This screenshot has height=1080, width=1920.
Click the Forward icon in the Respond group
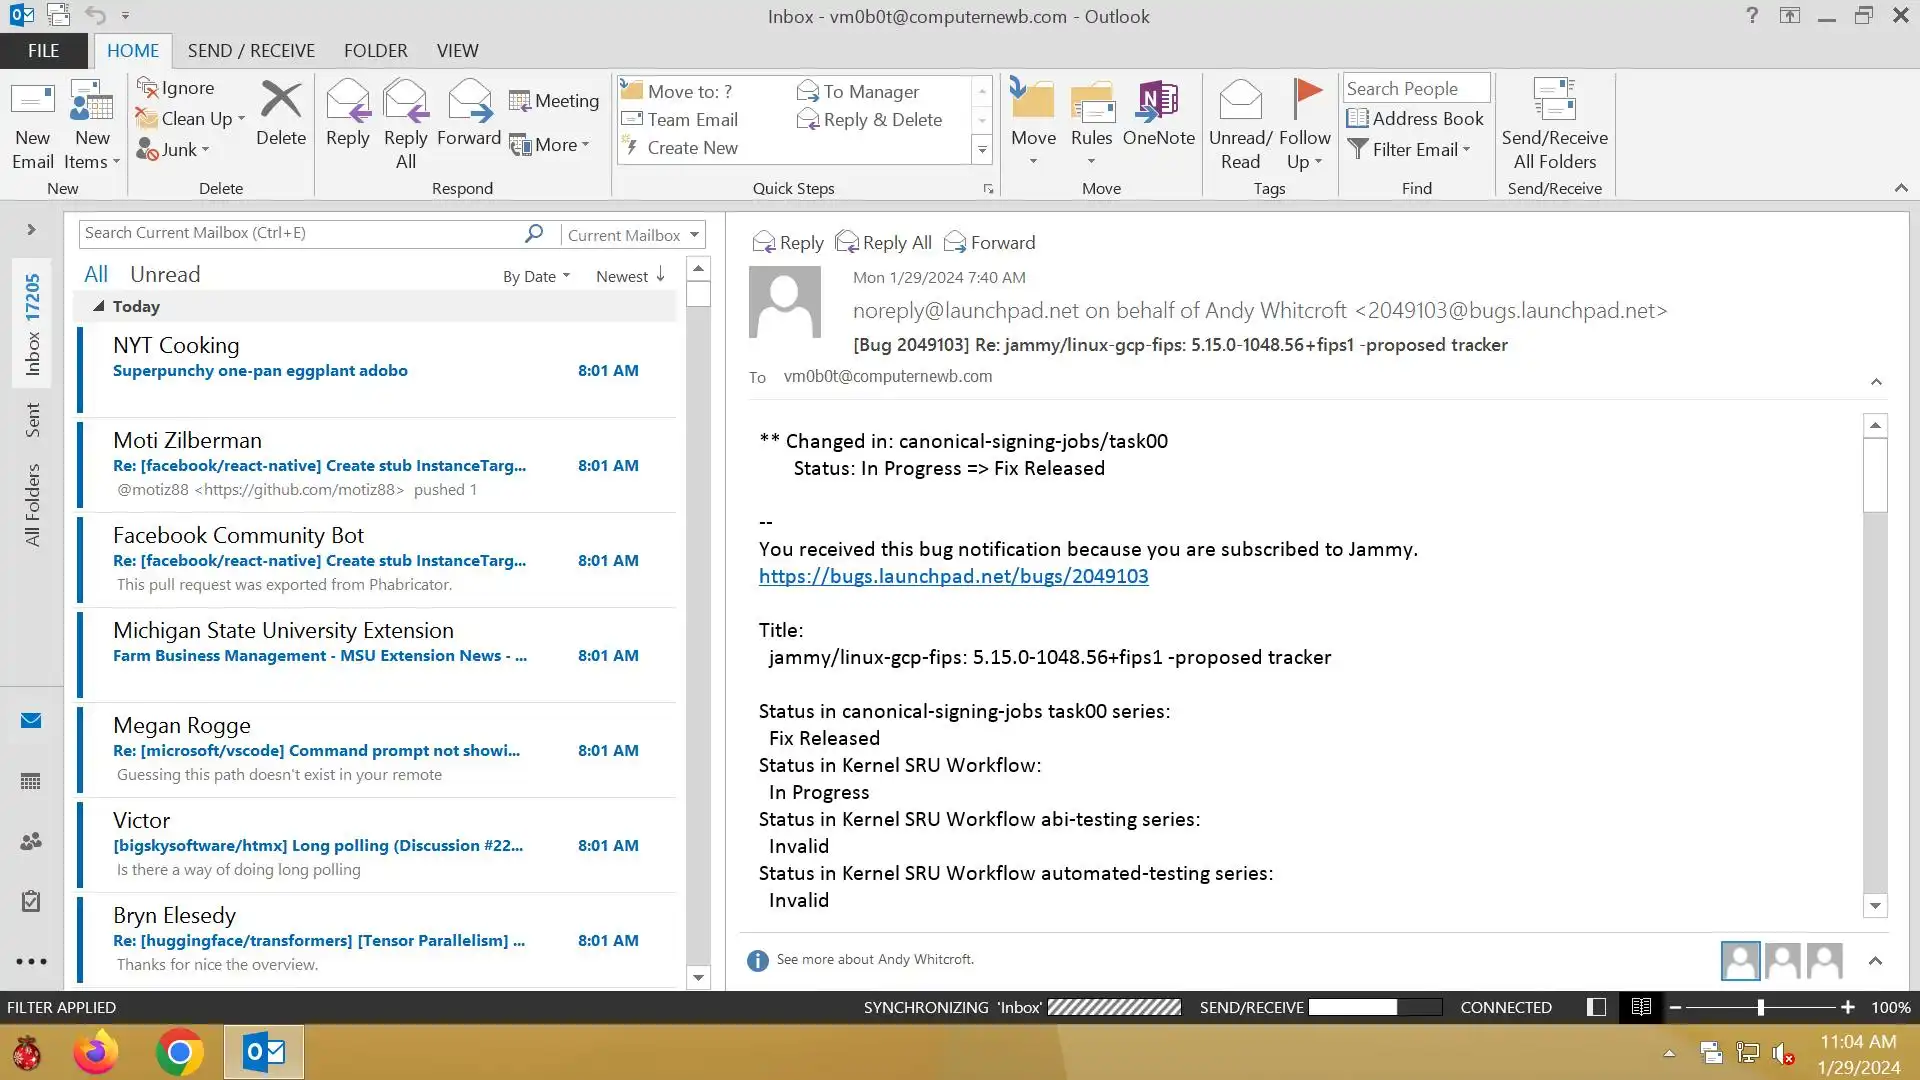pos(468,101)
